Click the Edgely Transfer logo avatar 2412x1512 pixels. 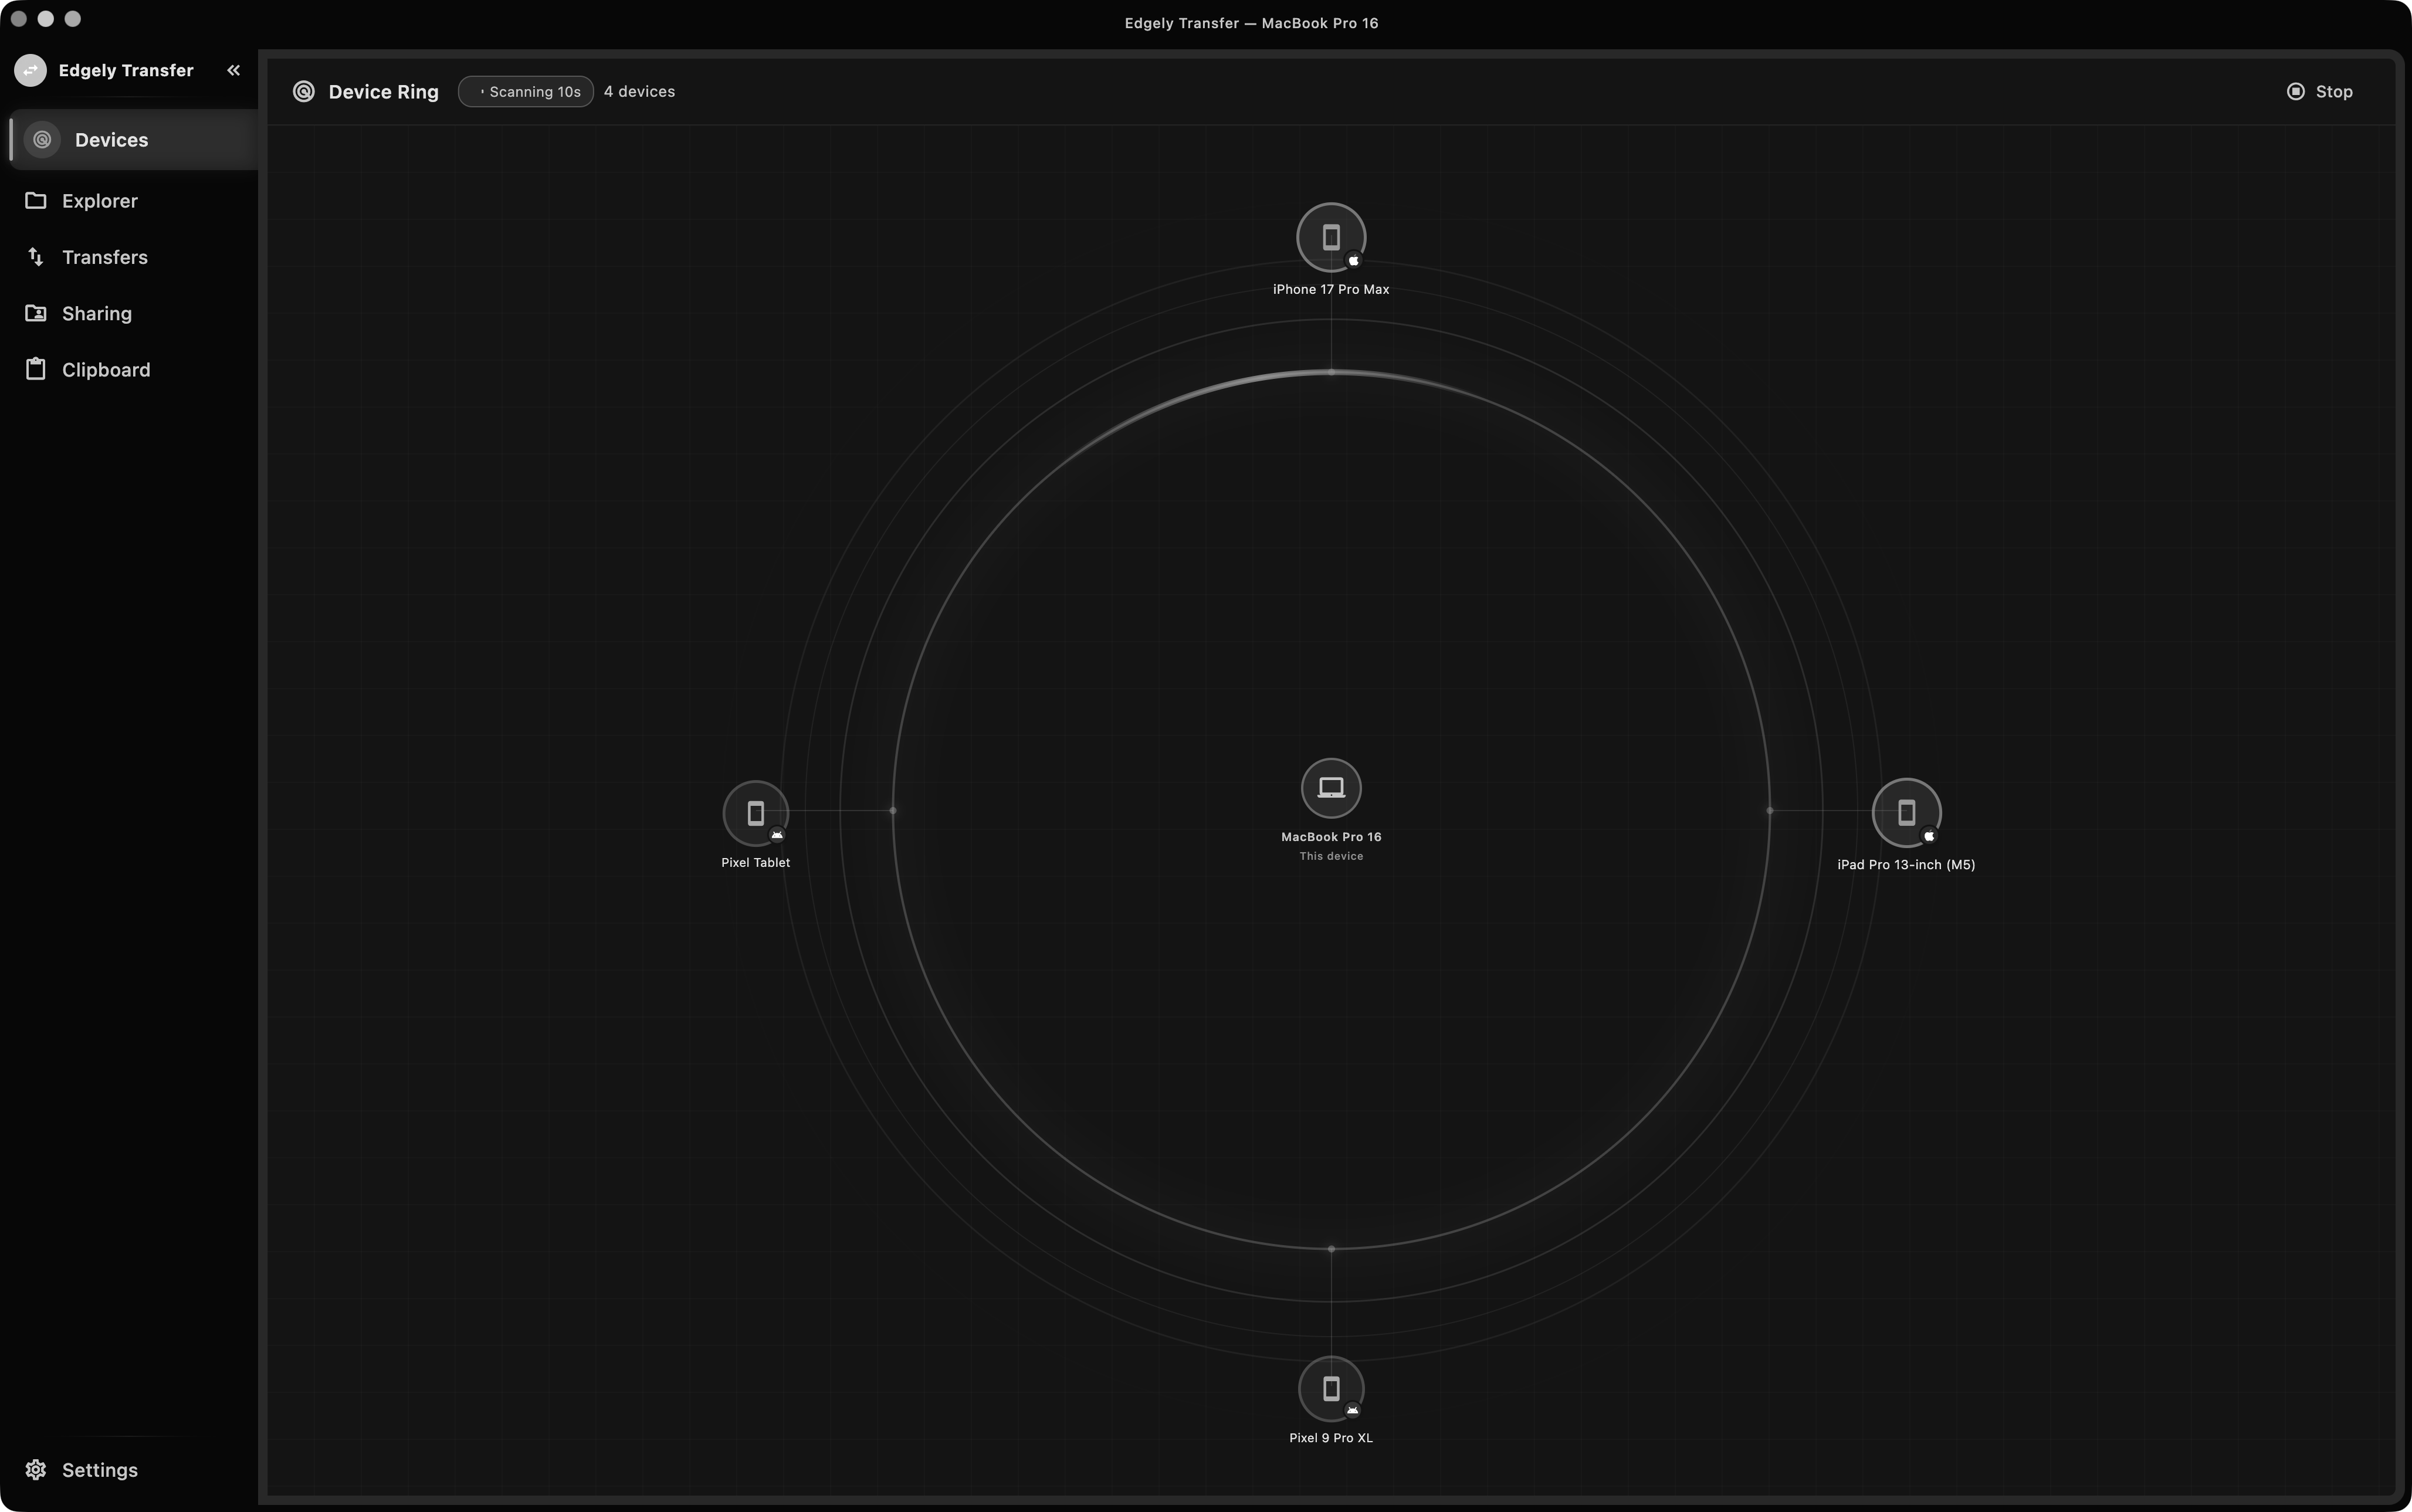(x=30, y=70)
